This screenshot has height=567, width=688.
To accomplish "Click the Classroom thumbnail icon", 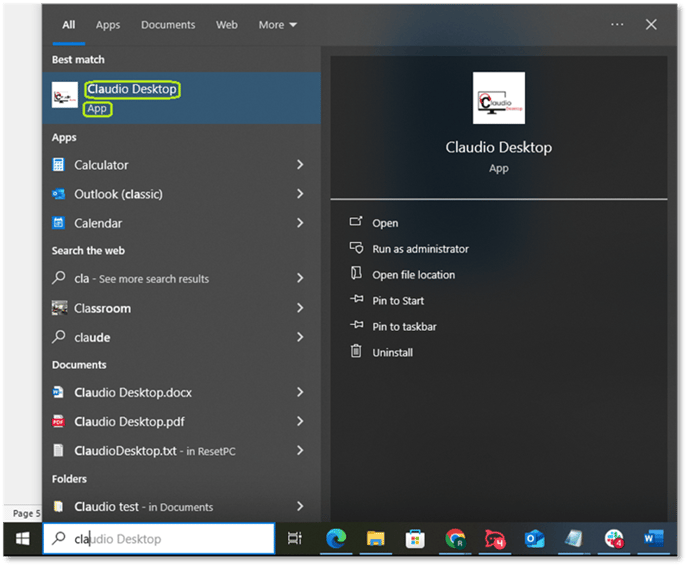I will pos(59,308).
